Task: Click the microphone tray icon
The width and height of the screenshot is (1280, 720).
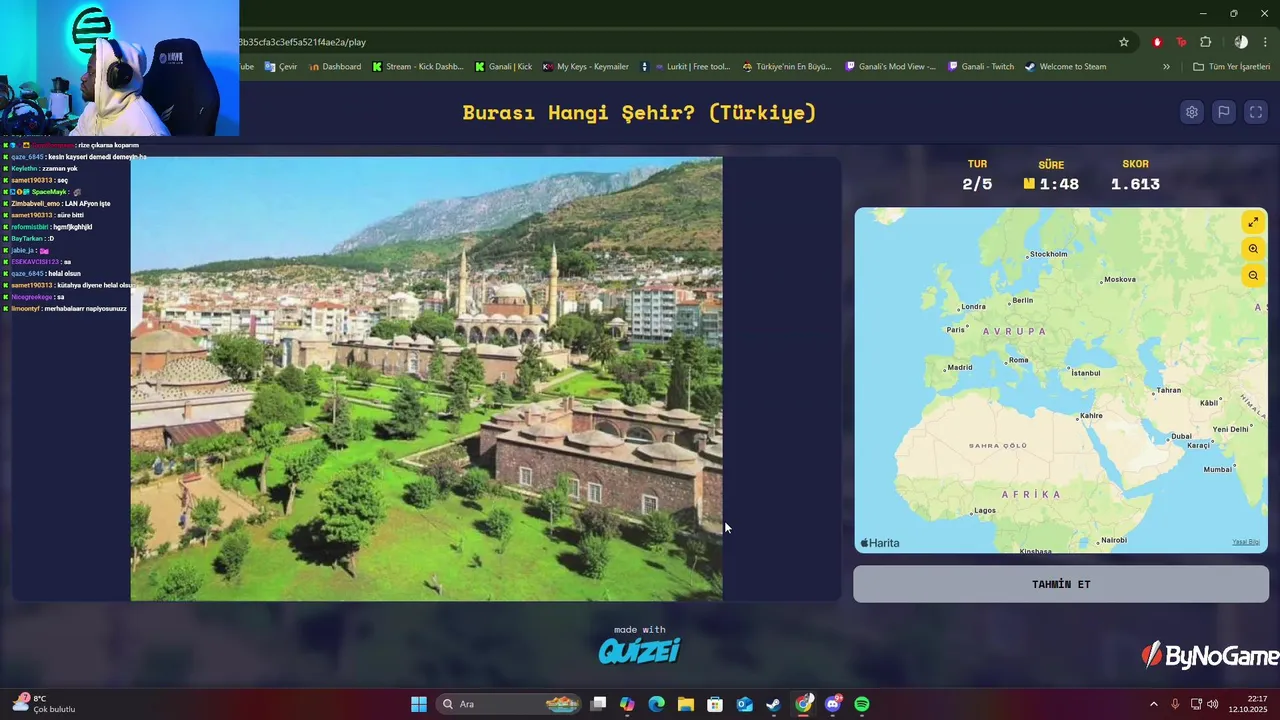Action: click(x=1175, y=704)
